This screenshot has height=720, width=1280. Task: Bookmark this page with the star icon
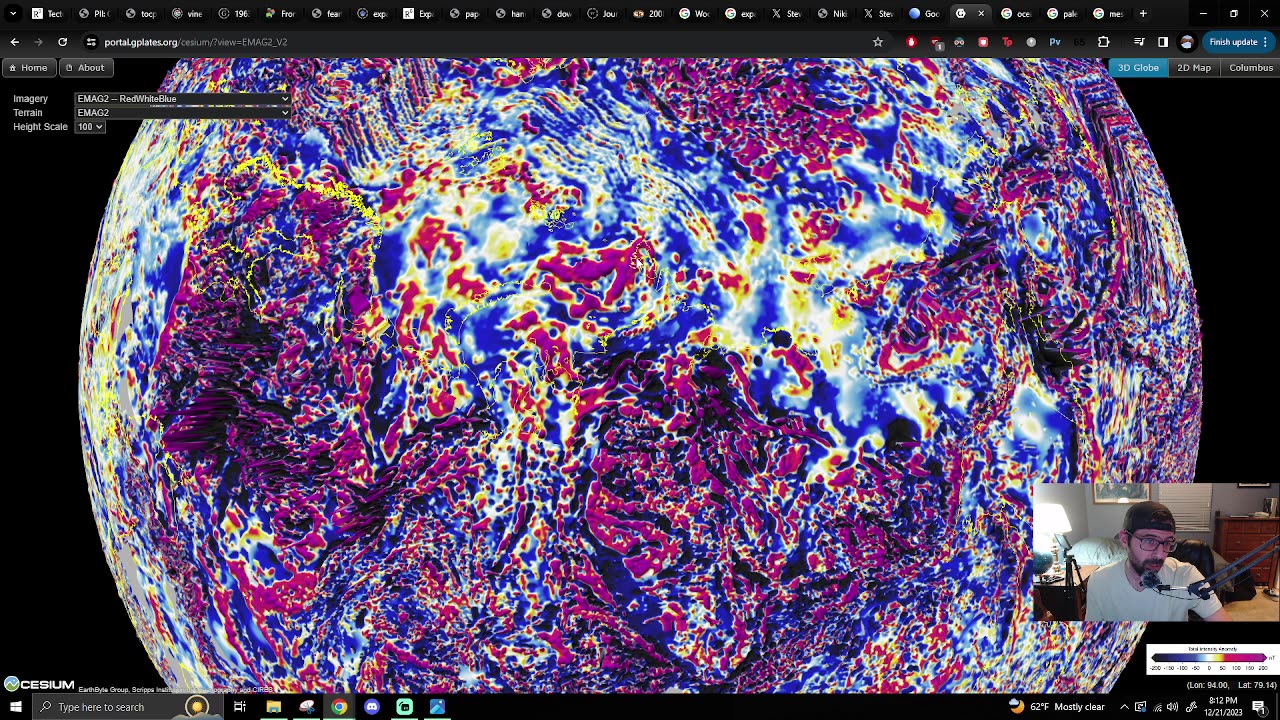coord(878,42)
